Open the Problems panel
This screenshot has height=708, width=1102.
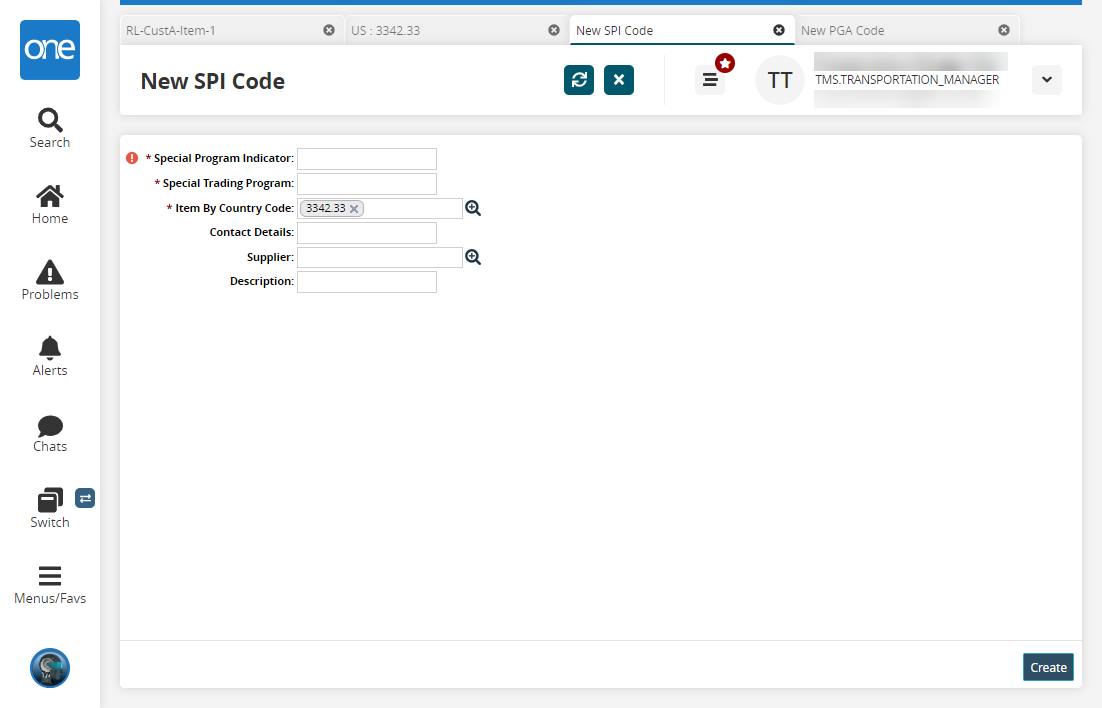point(50,281)
